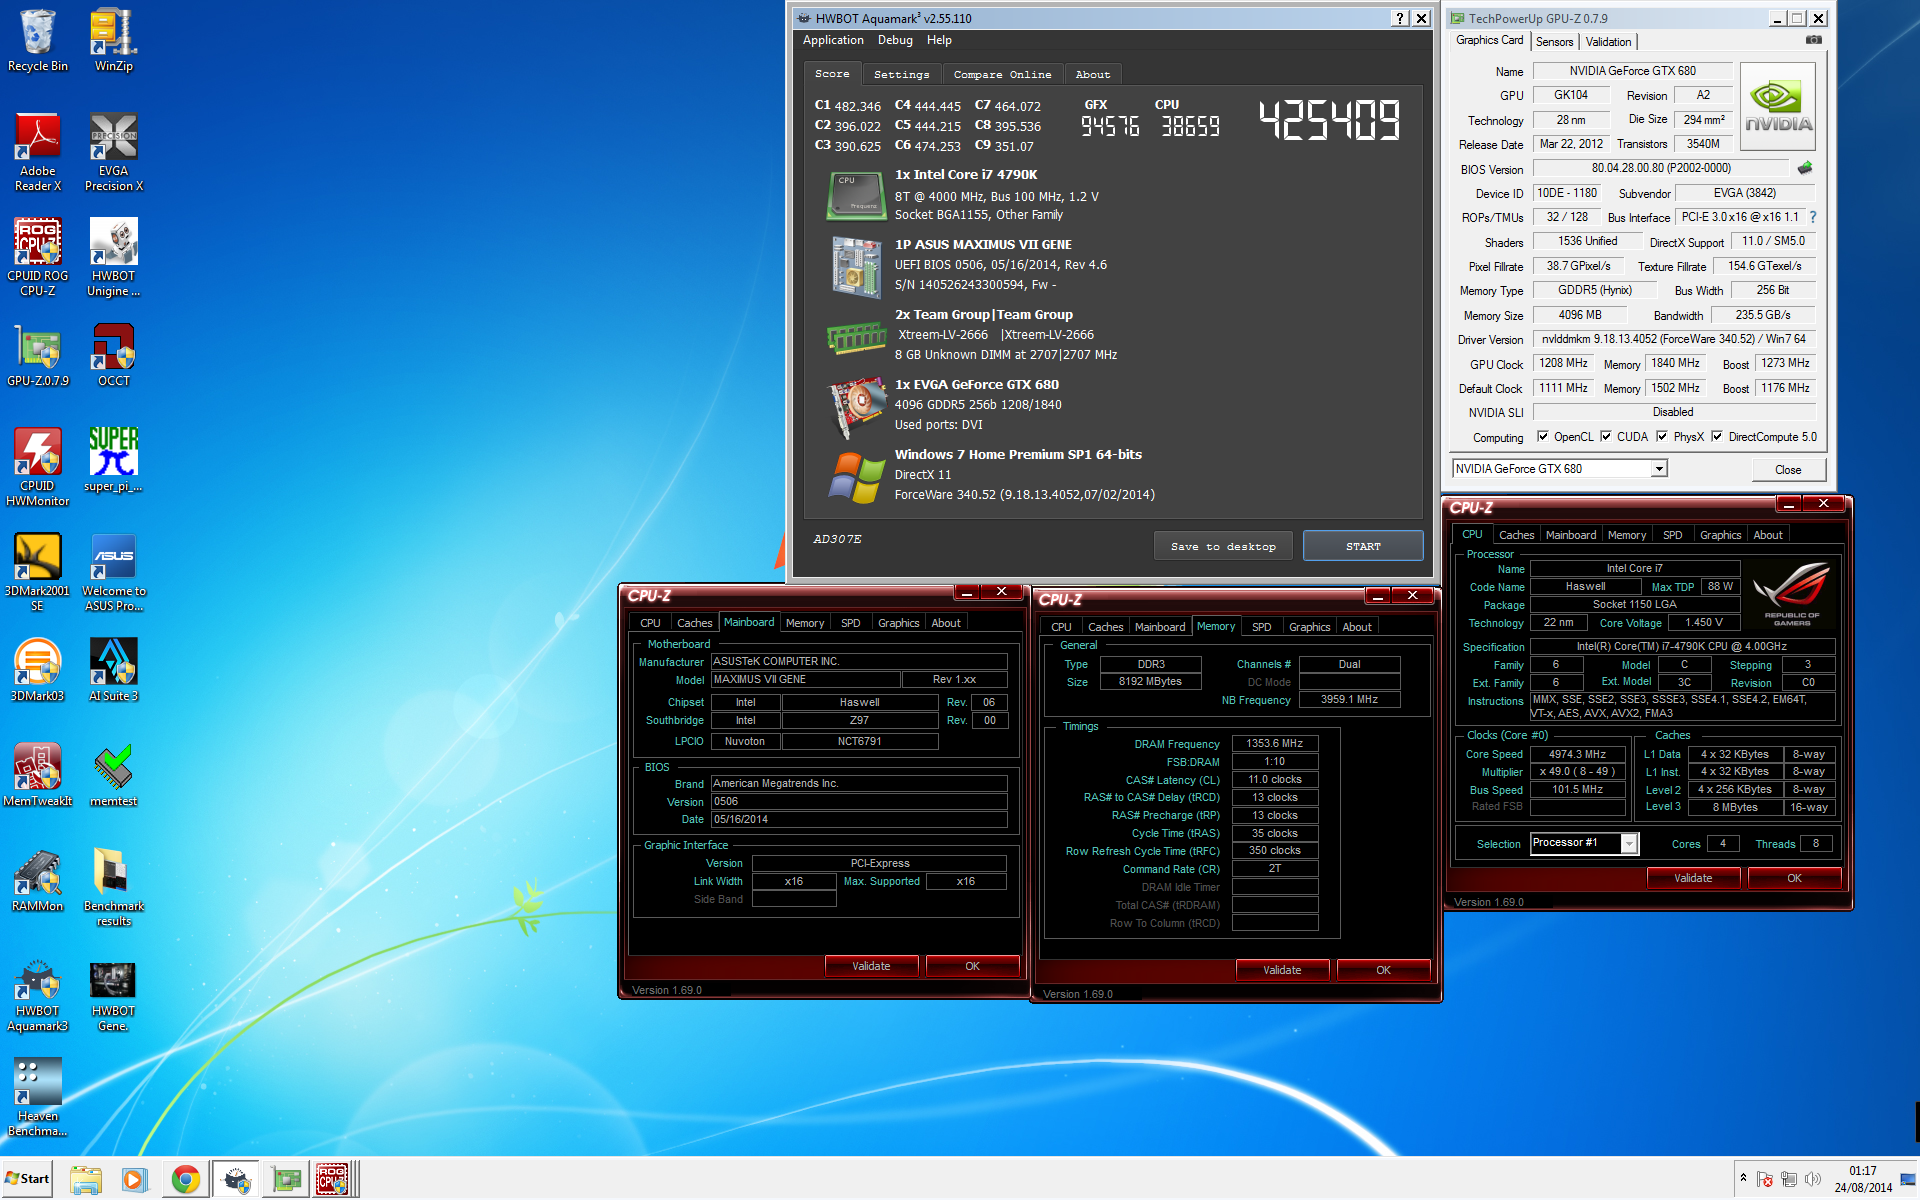Click Validate in CPU-Z CPU window
This screenshot has width=1920, height=1200.
(x=1693, y=878)
